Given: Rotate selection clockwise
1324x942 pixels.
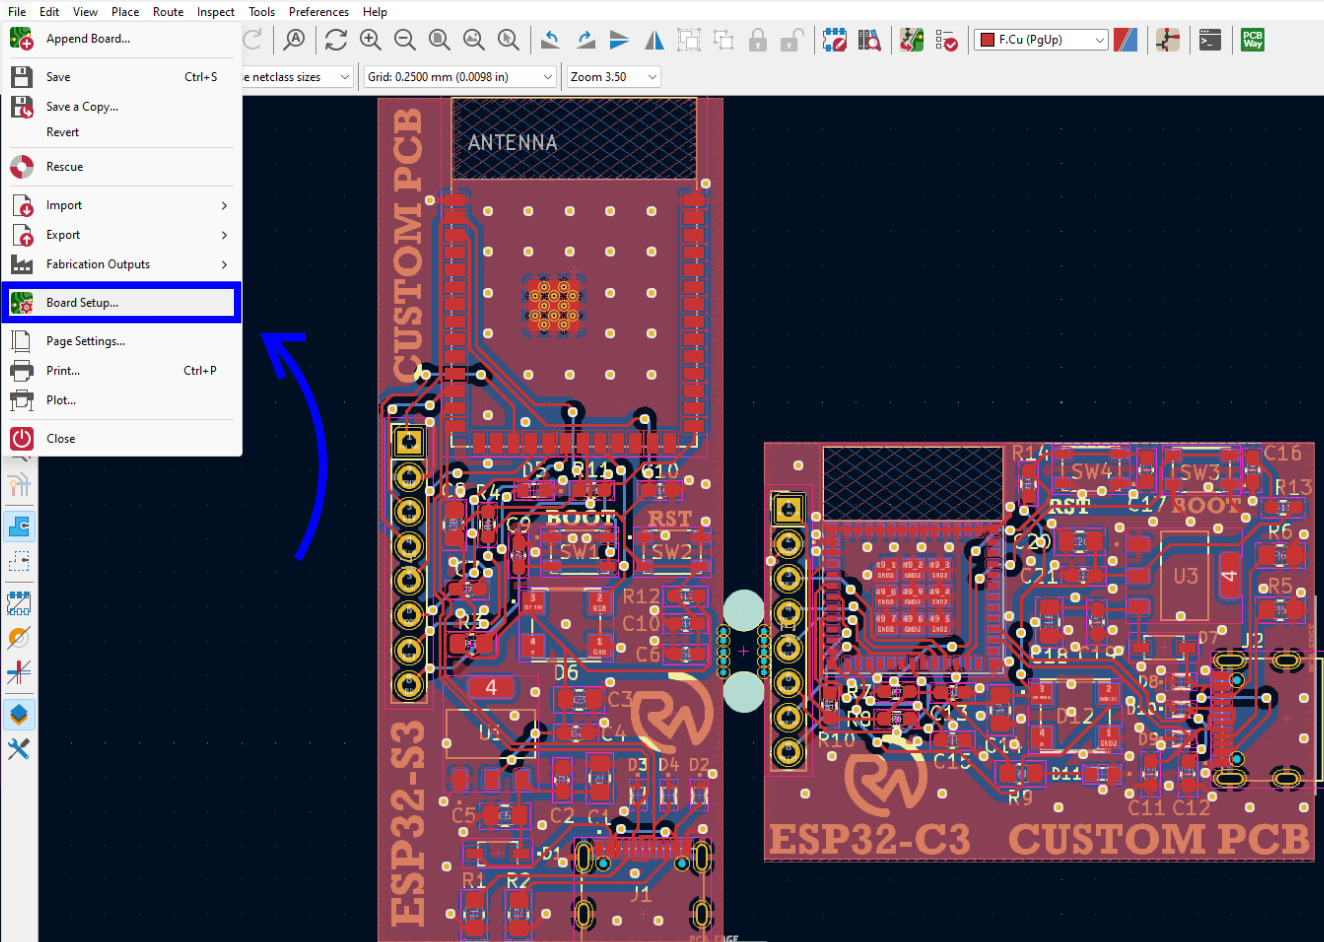Looking at the screenshot, I should (585, 40).
